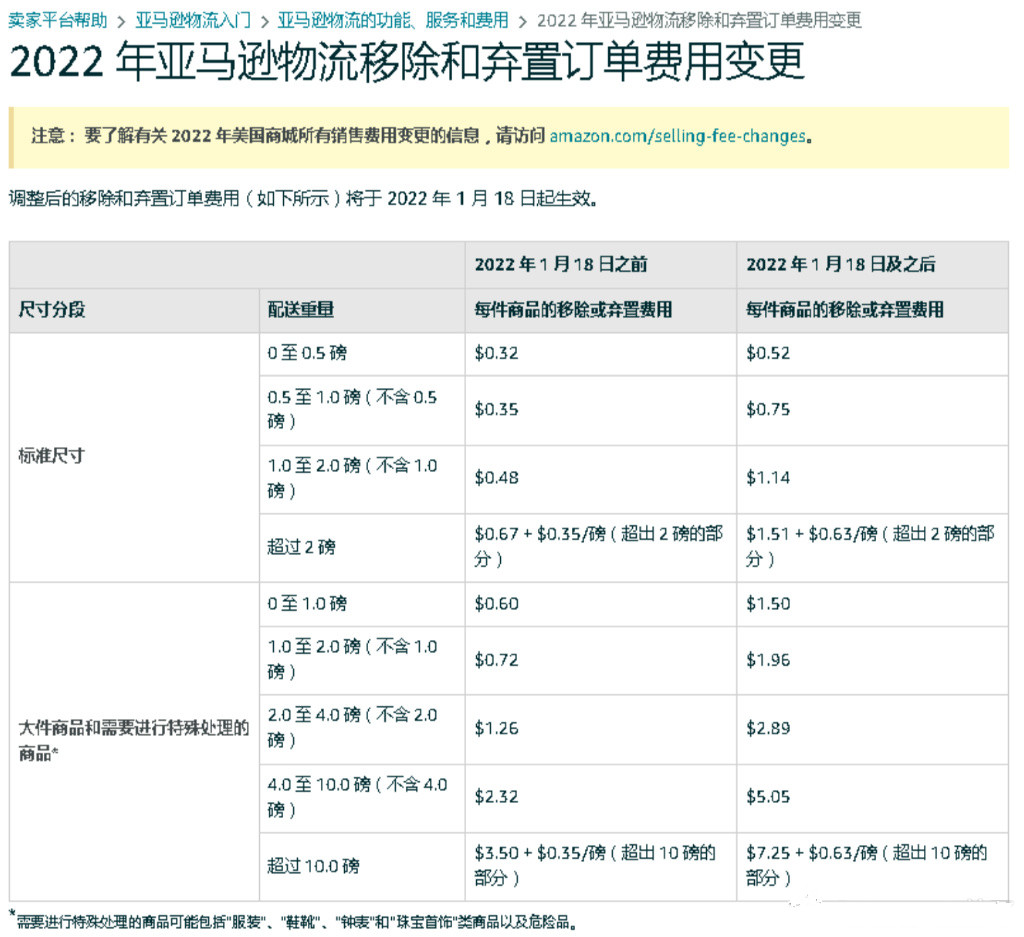Click the 2022 年 1 月 18 日之前 header cell
1024x937 pixels.
[561, 264]
